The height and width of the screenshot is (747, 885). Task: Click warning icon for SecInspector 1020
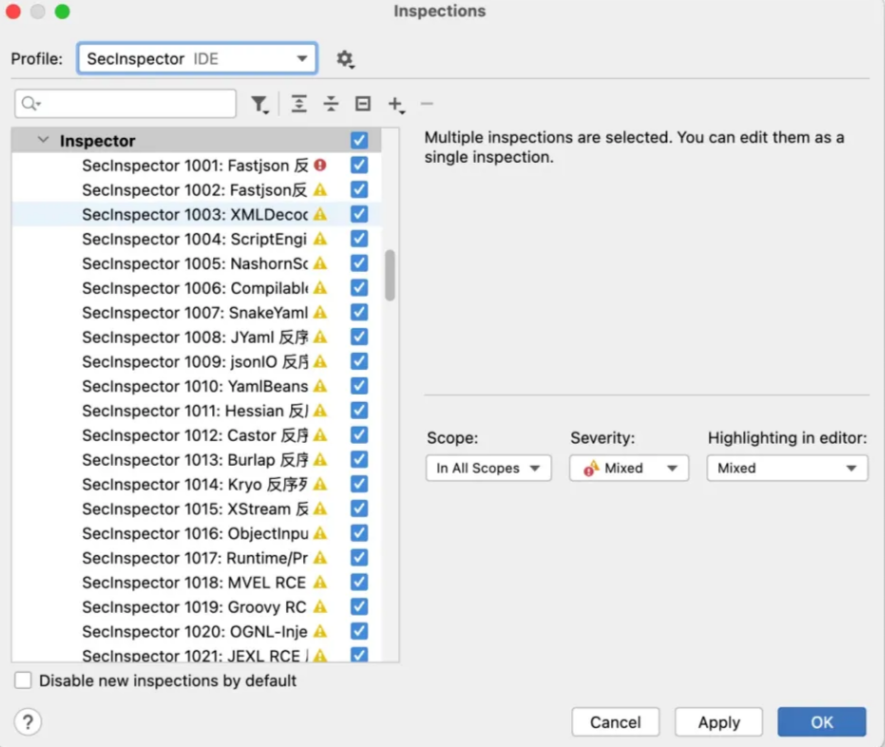pyautogui.click(x=320, y=631)
